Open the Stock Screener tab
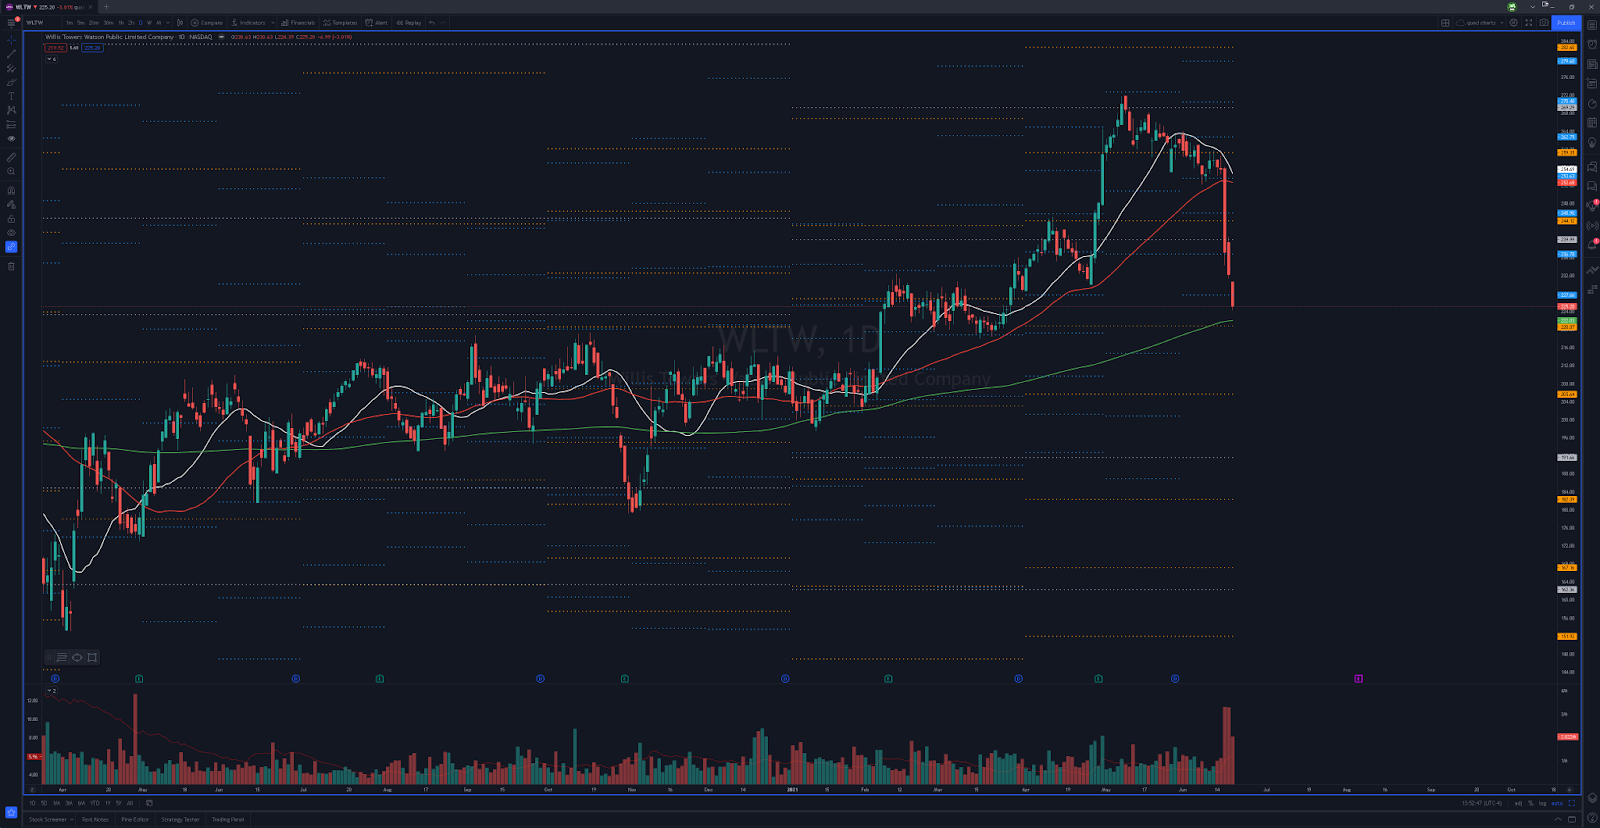This screenshot has width=1600, height=828. tap(47, 820)
